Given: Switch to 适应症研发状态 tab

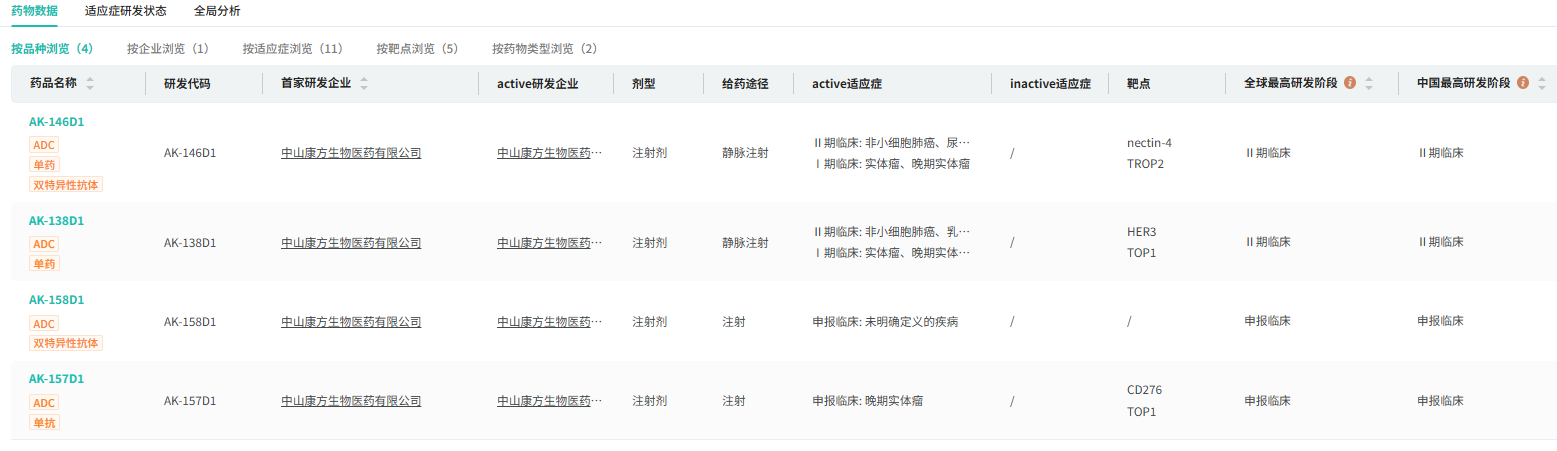Looking at the screenshot, I should (x=126, y=11).
